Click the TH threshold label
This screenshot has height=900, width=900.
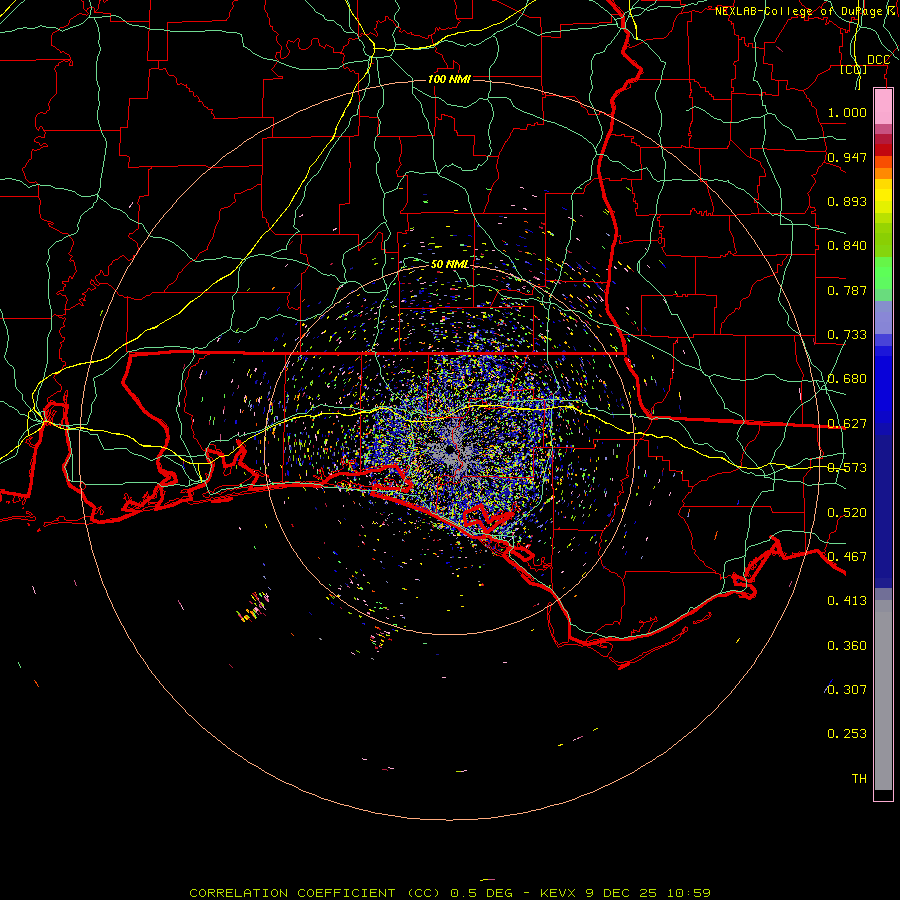(x=859, y=779)
